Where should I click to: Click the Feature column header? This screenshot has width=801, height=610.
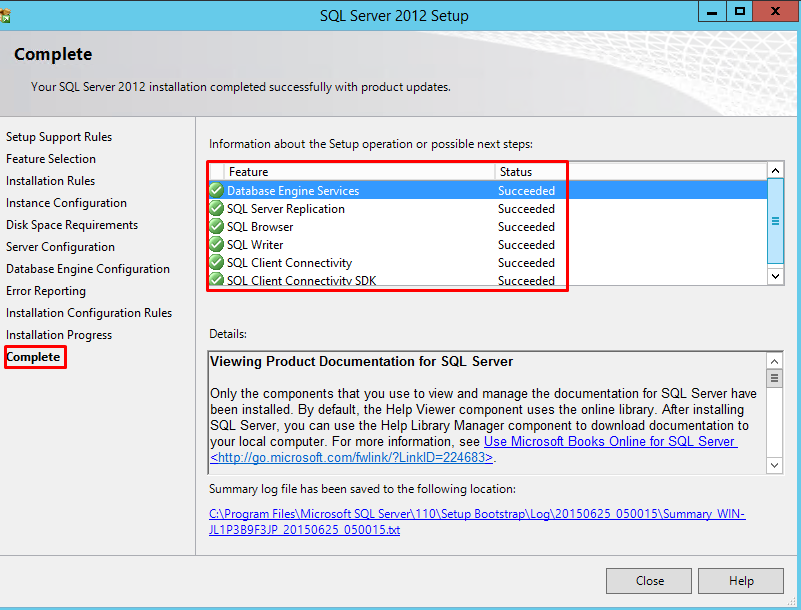pos(360,172)
